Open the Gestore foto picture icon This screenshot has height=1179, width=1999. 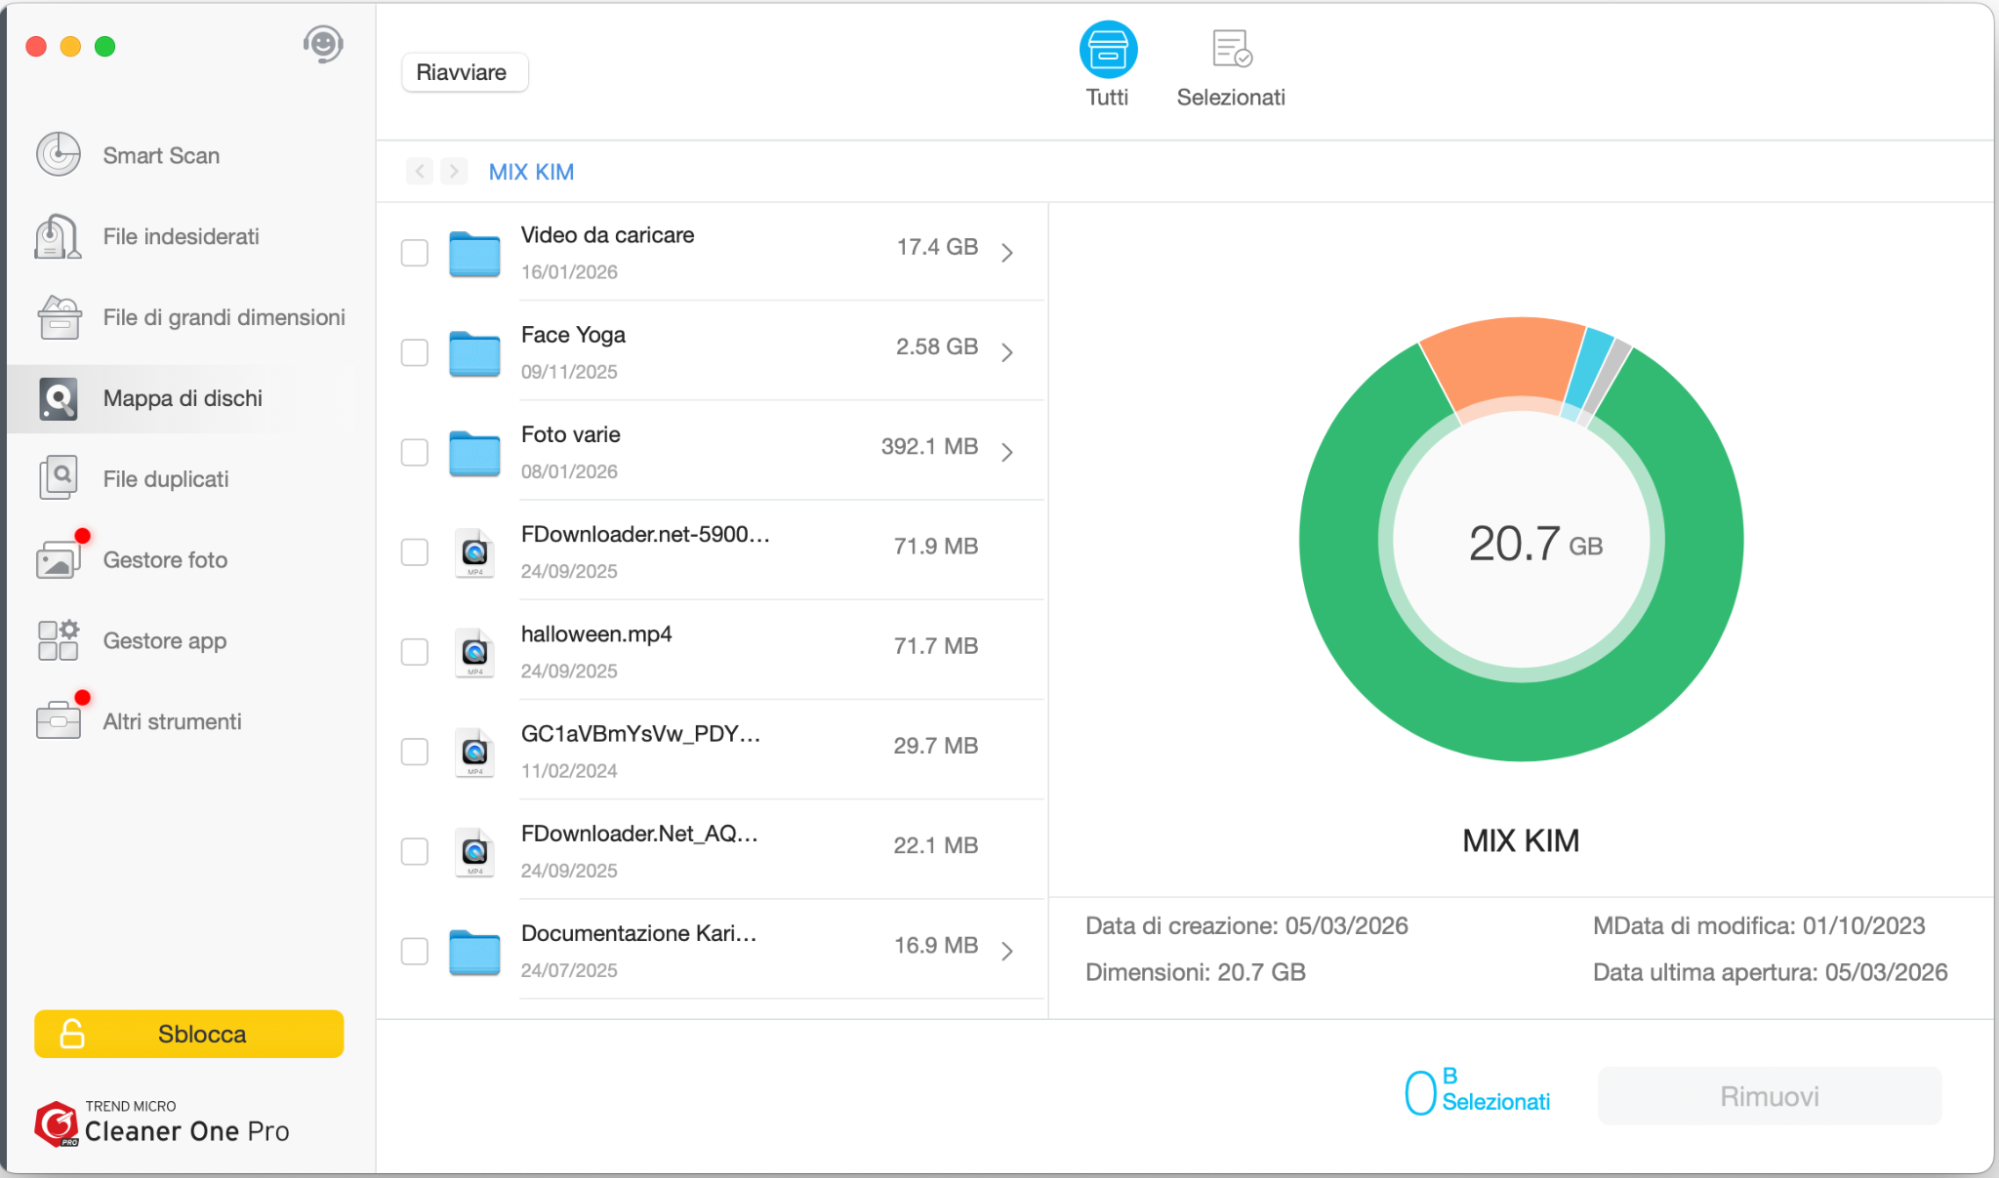(x=58, y=560)
